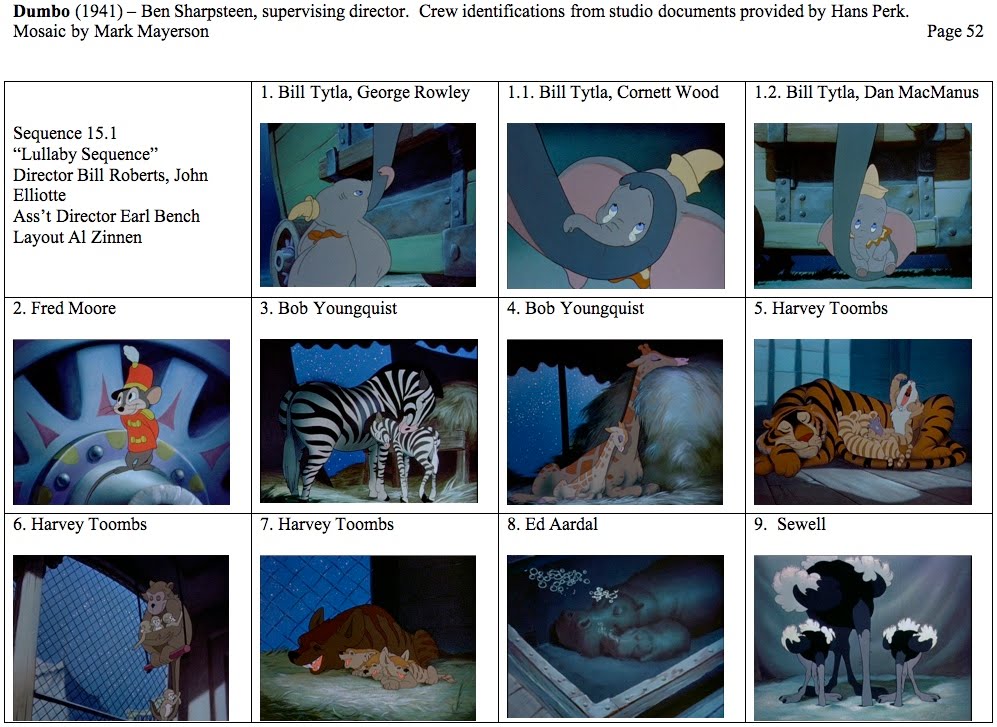997x727 pixels.
Task: Select the 8. Ed Aardal caption
Action: click(553, 524)
